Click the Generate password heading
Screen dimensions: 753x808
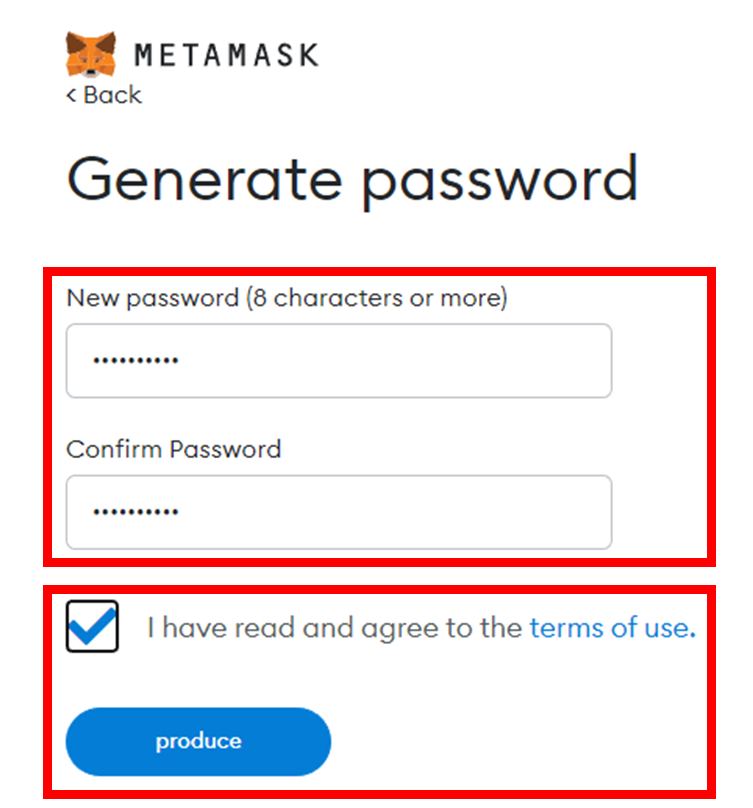pyautogui.click(x=352, y=180)
